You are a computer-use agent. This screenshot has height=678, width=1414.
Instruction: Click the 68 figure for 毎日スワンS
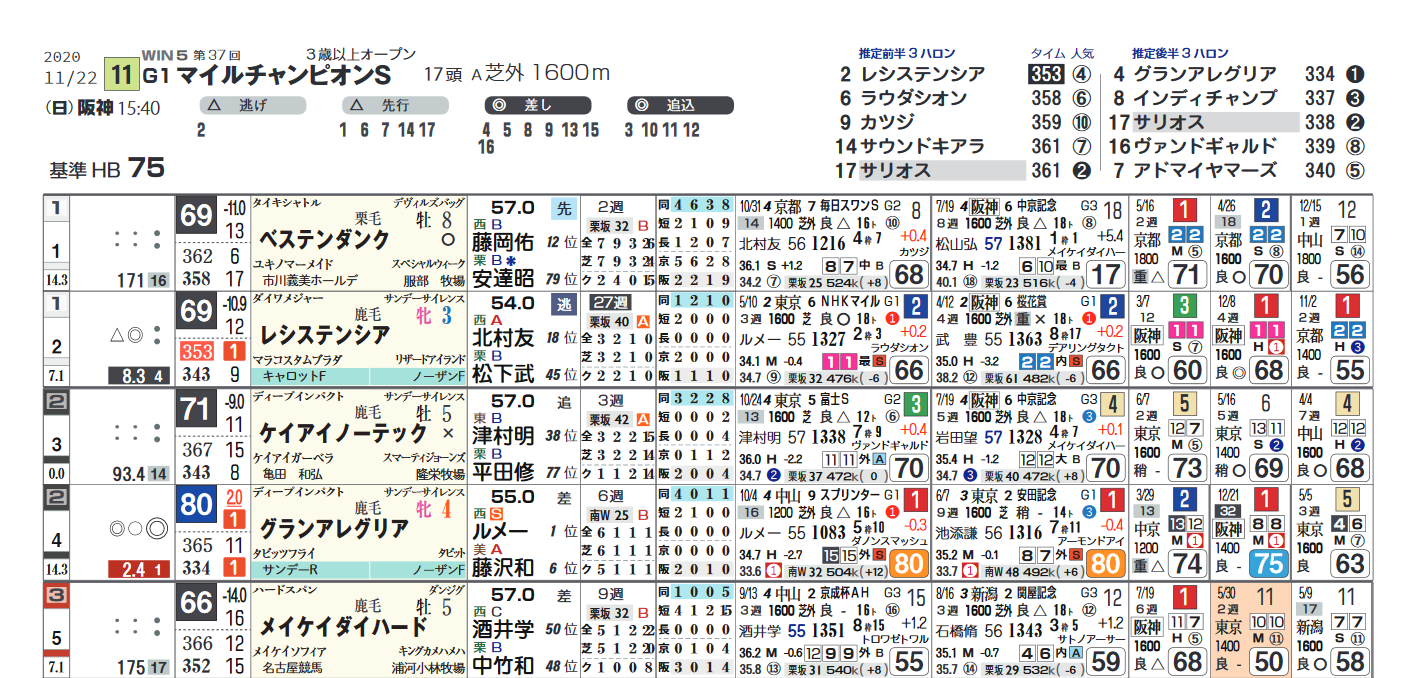[908, 275]
